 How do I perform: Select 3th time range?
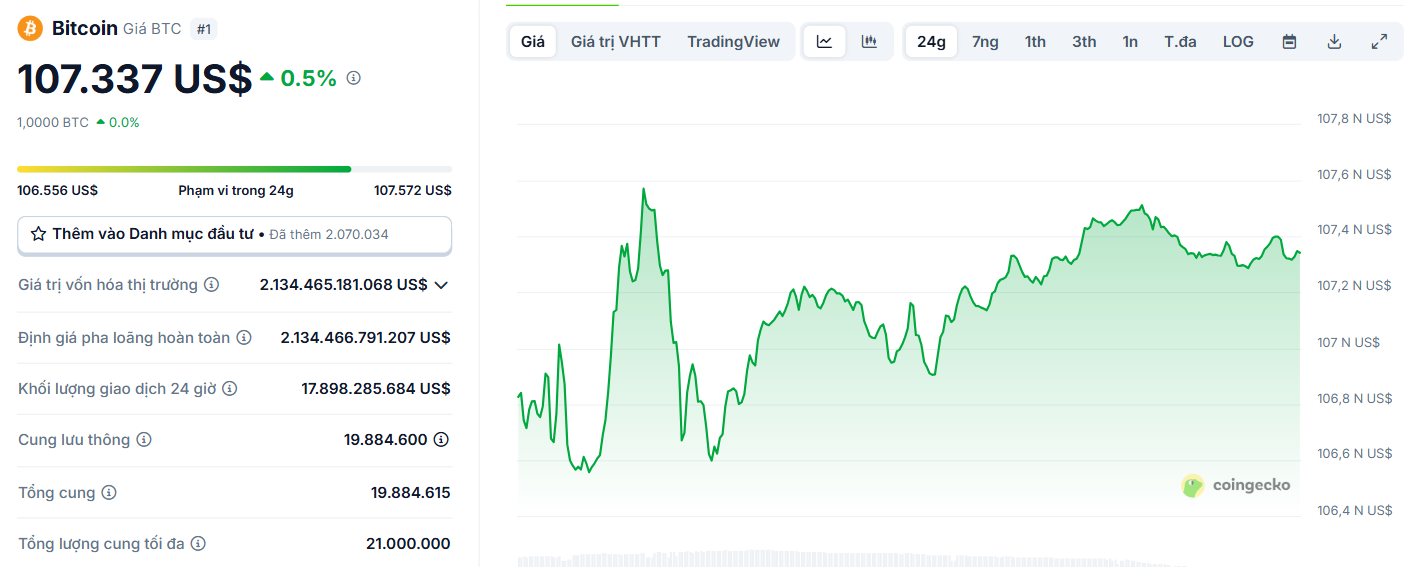[x=1084, y=42]
